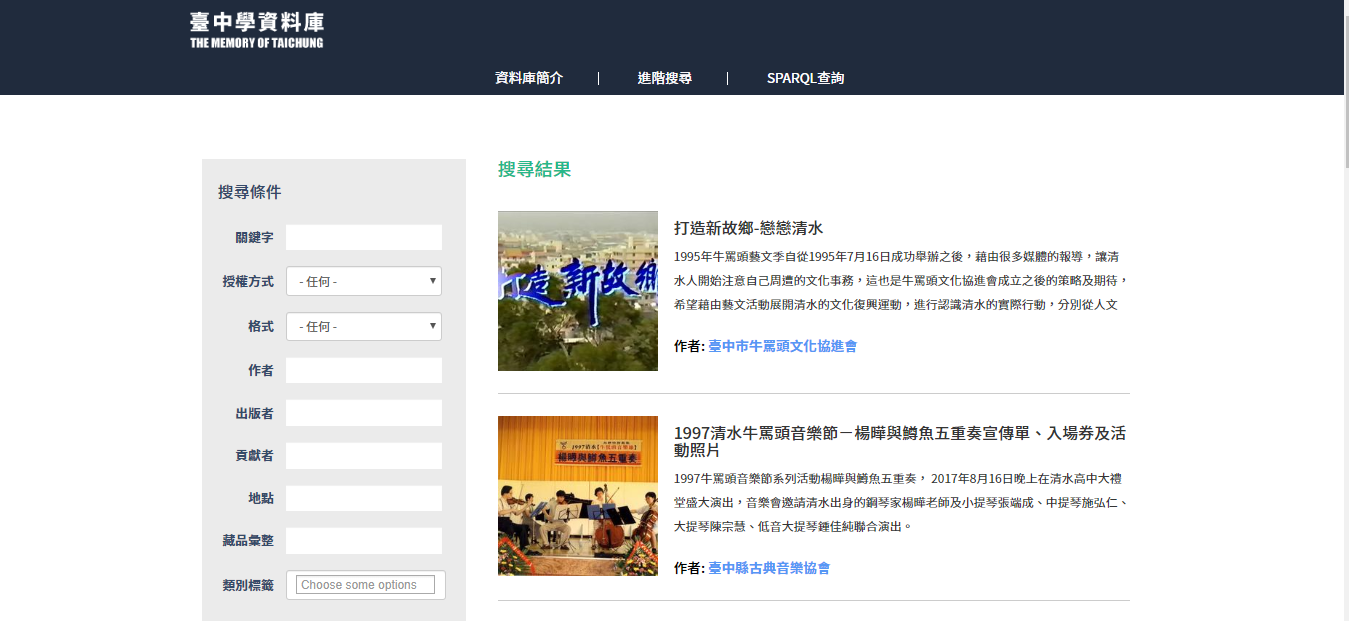Open the 打造新故鄉 video thumbnail
The image size is (1349, 621).
pos(578,291)
